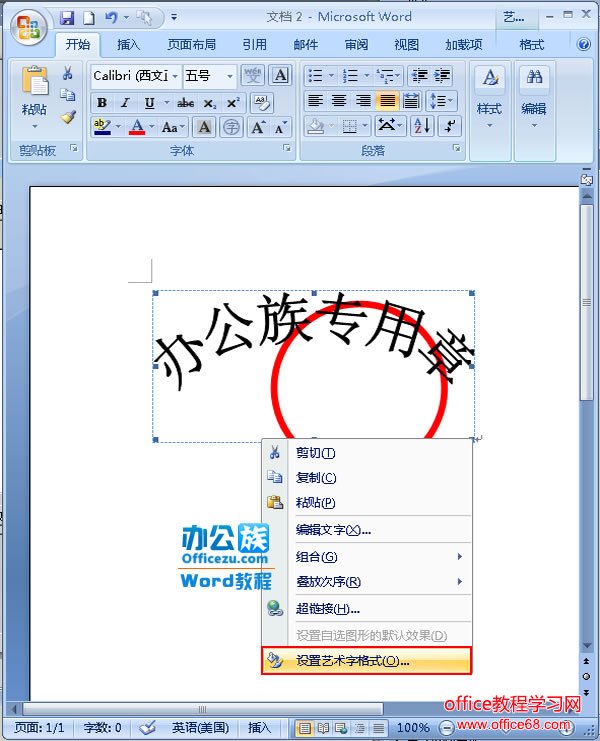
Task: Open the 字体 dialog launcher
Action: point(287,148)
